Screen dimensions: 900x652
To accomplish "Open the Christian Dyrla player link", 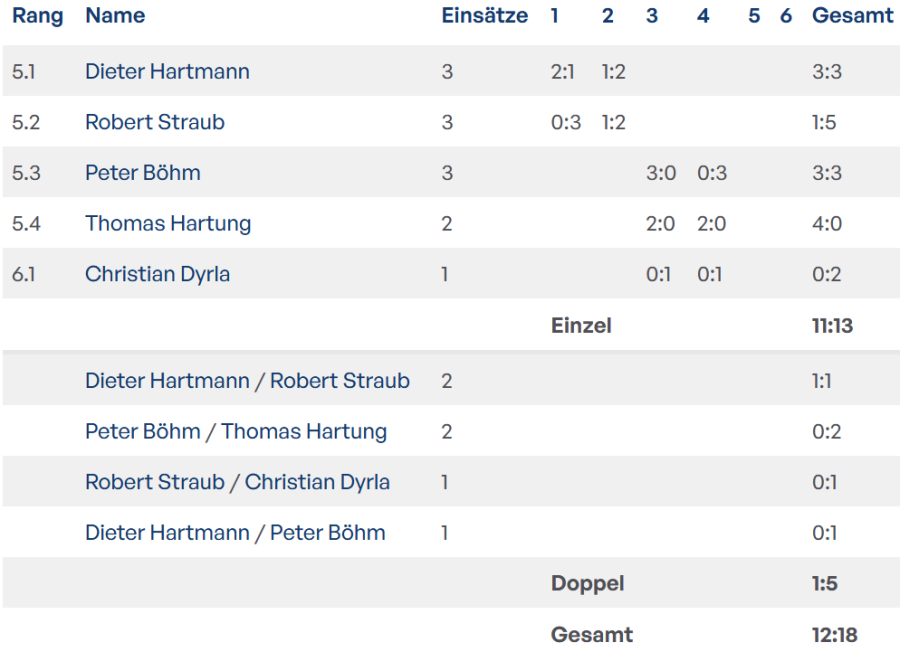I will (x=157, y=274).
